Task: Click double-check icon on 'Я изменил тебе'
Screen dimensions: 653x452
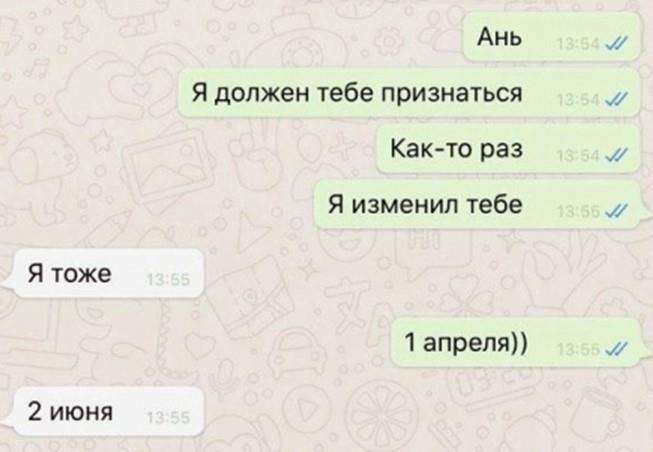Action: pos(616,212)
